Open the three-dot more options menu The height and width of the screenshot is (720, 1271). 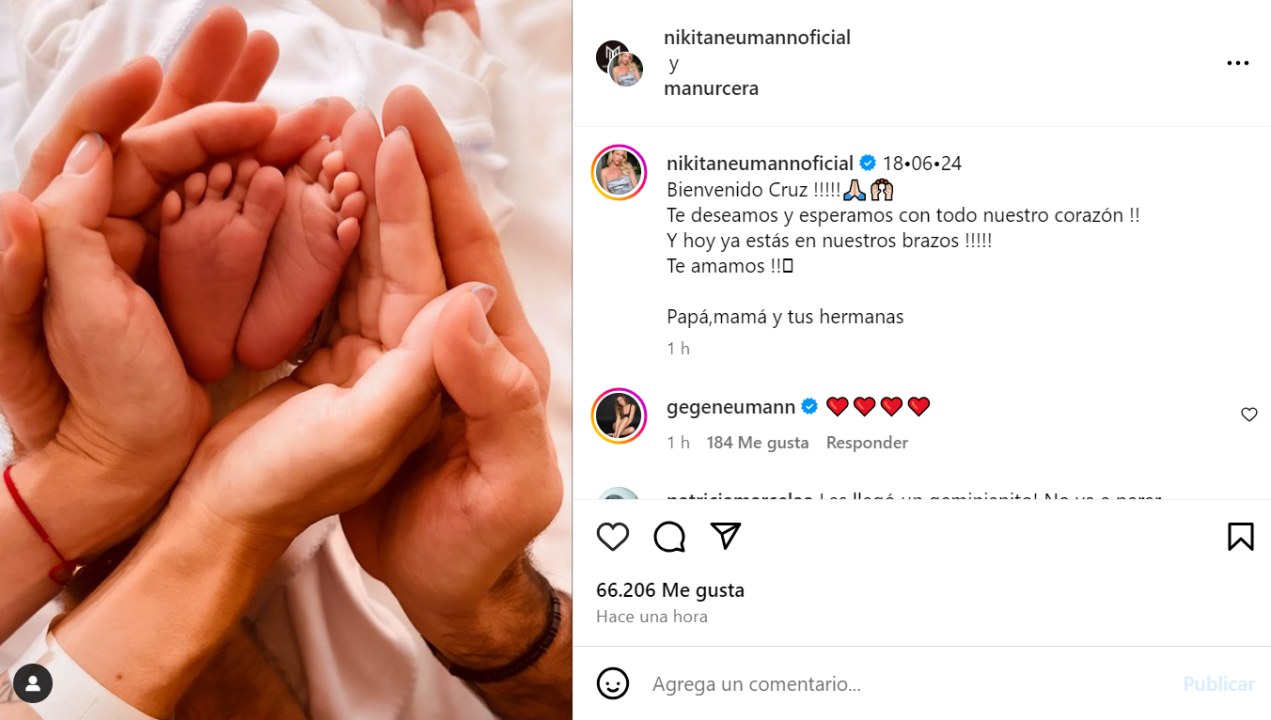[x=1238, y=63]
